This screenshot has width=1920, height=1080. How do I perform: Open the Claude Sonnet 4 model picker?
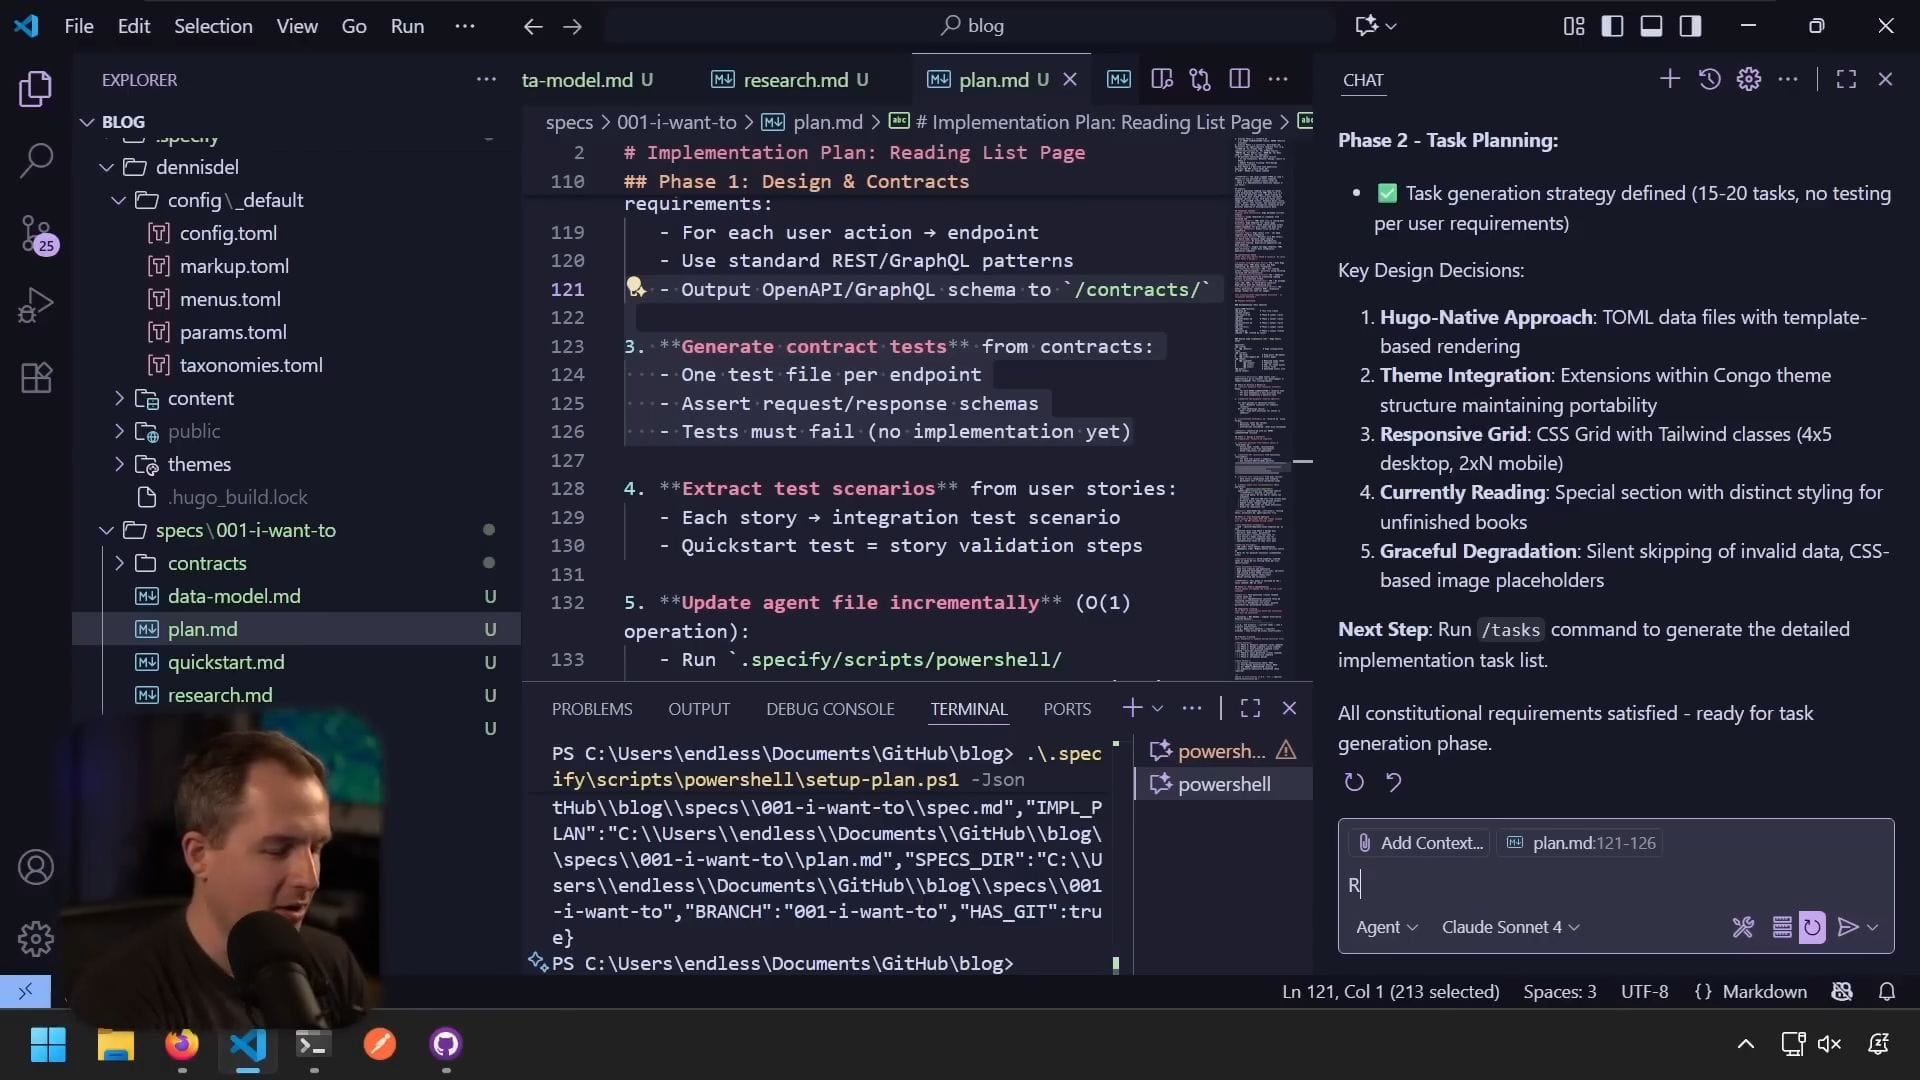[x=1510, y=927]
